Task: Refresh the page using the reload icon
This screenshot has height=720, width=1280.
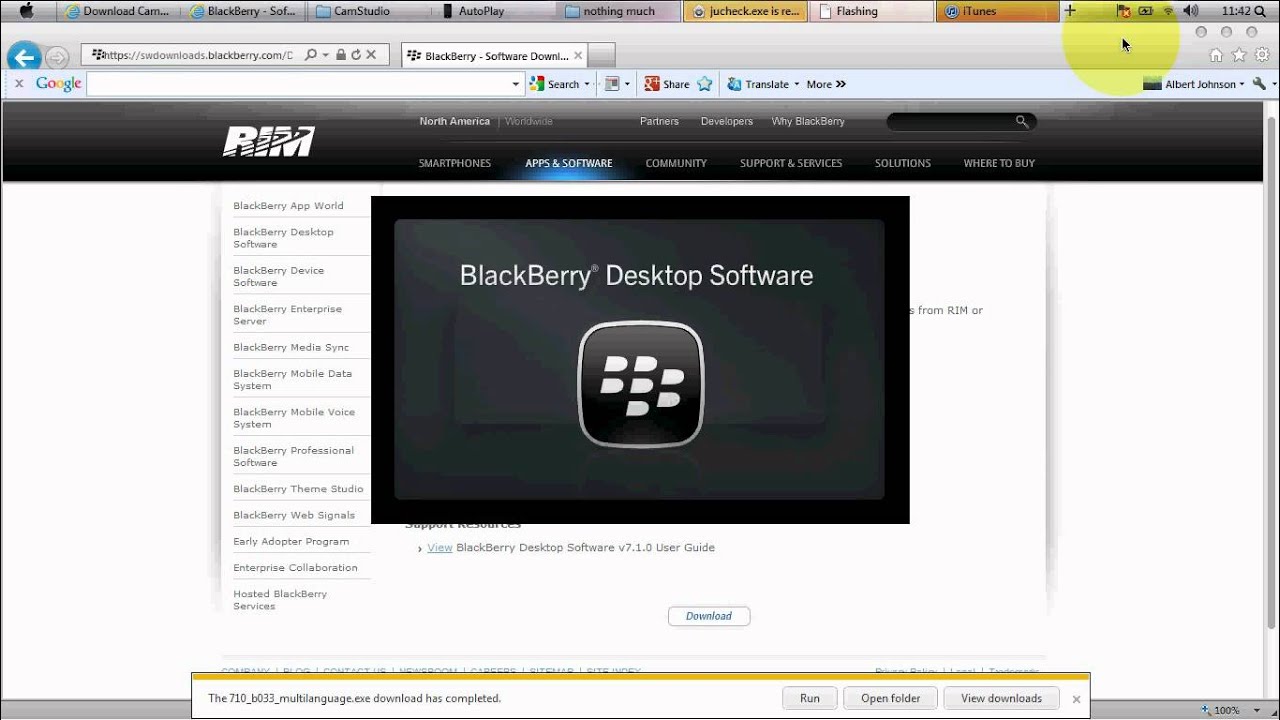Action: [356, 56]
